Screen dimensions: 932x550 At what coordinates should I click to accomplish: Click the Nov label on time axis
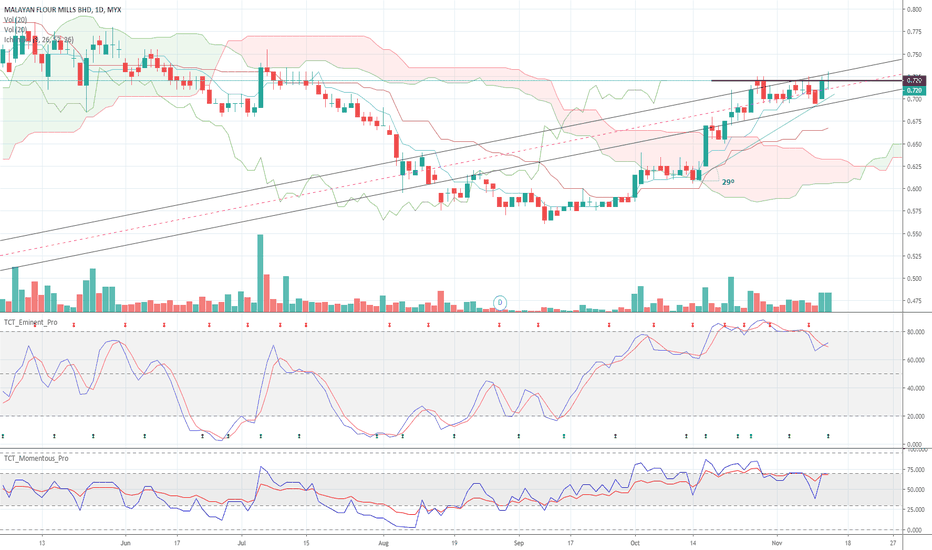[x=776, y=543]
